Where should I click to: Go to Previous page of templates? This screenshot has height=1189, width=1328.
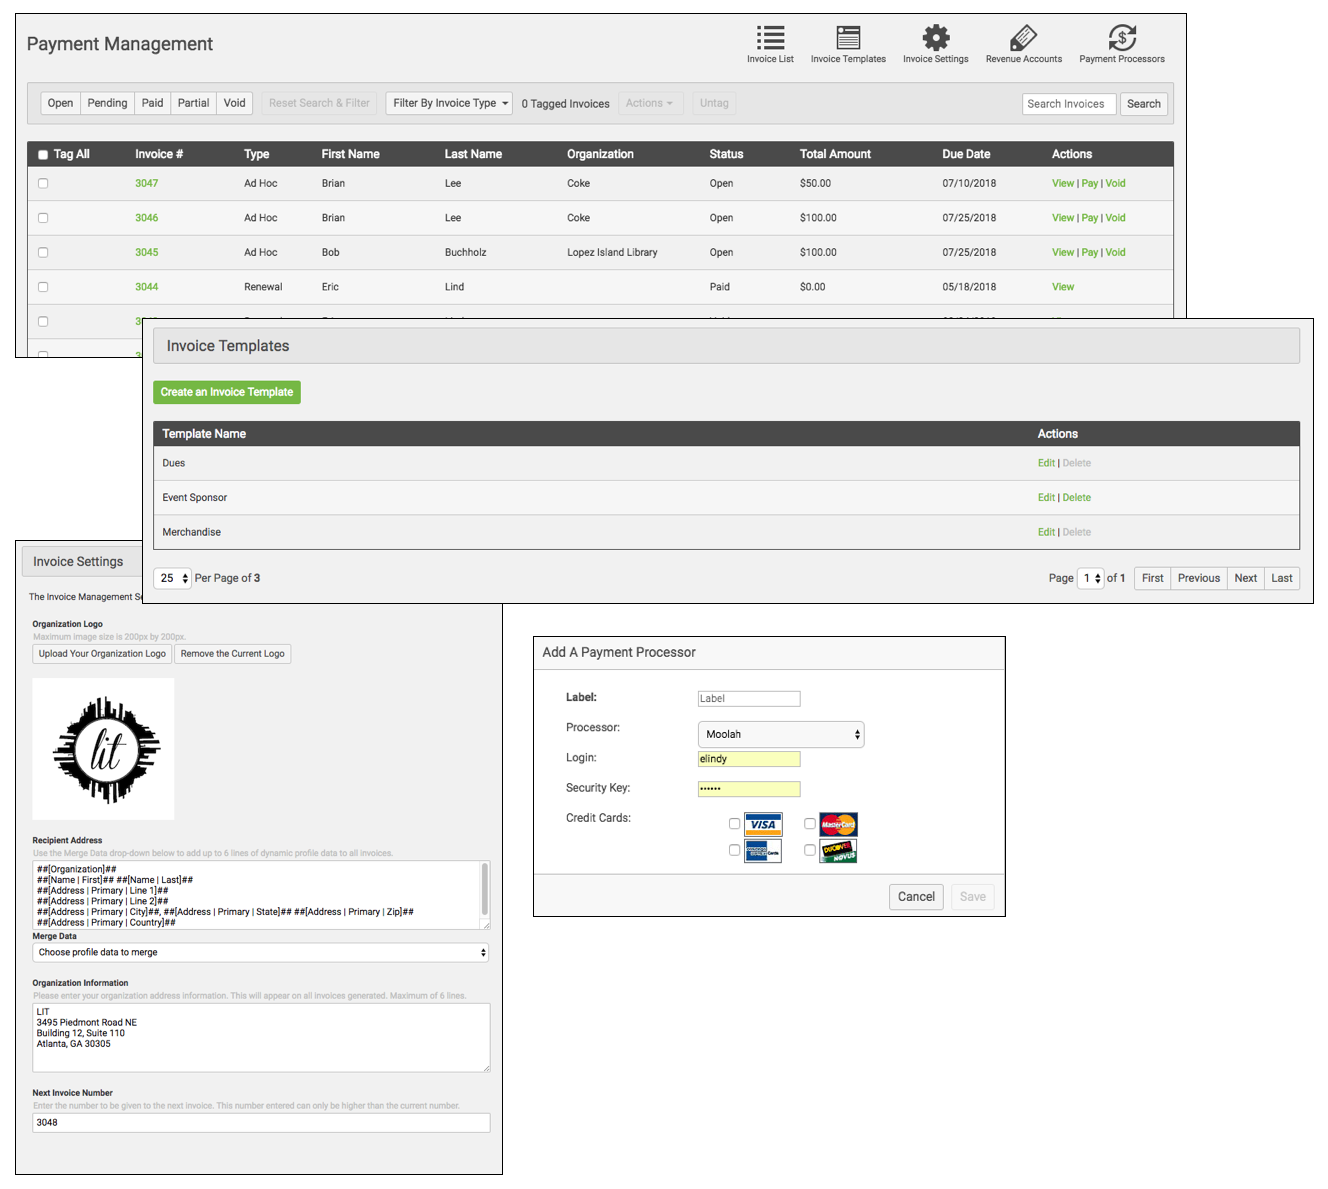(x=1198, y=578)
